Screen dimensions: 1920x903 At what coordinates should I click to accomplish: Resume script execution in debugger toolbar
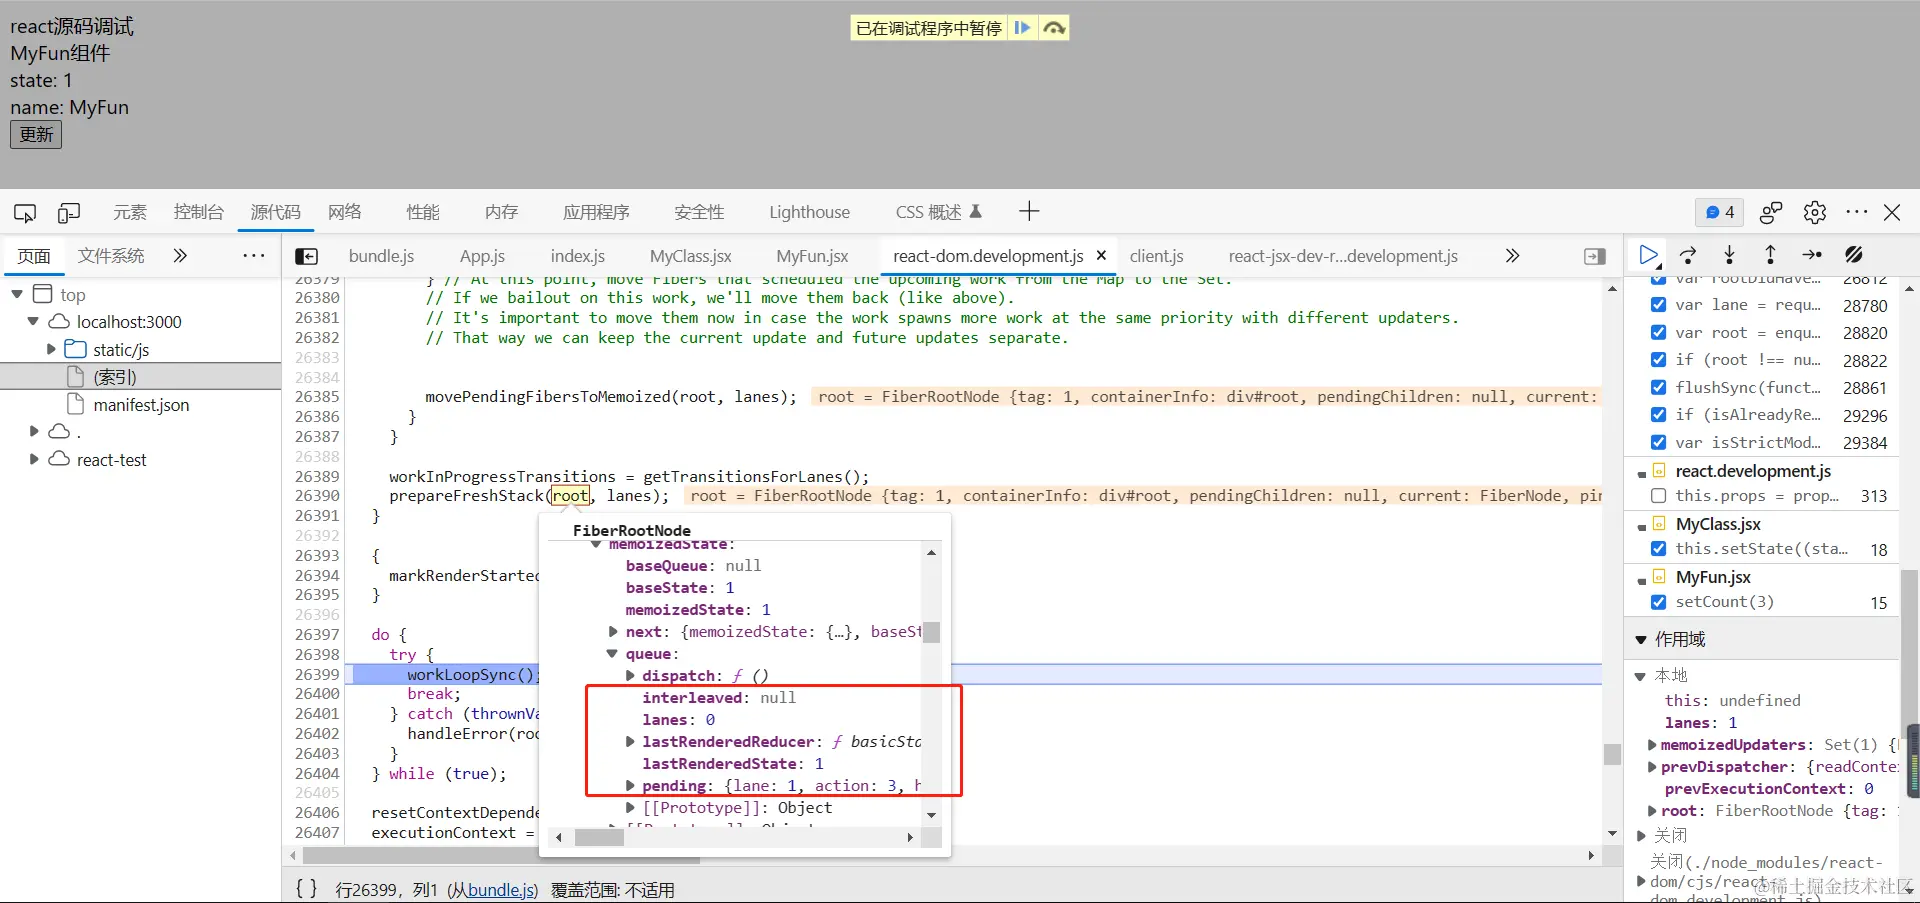point(1648,255)
